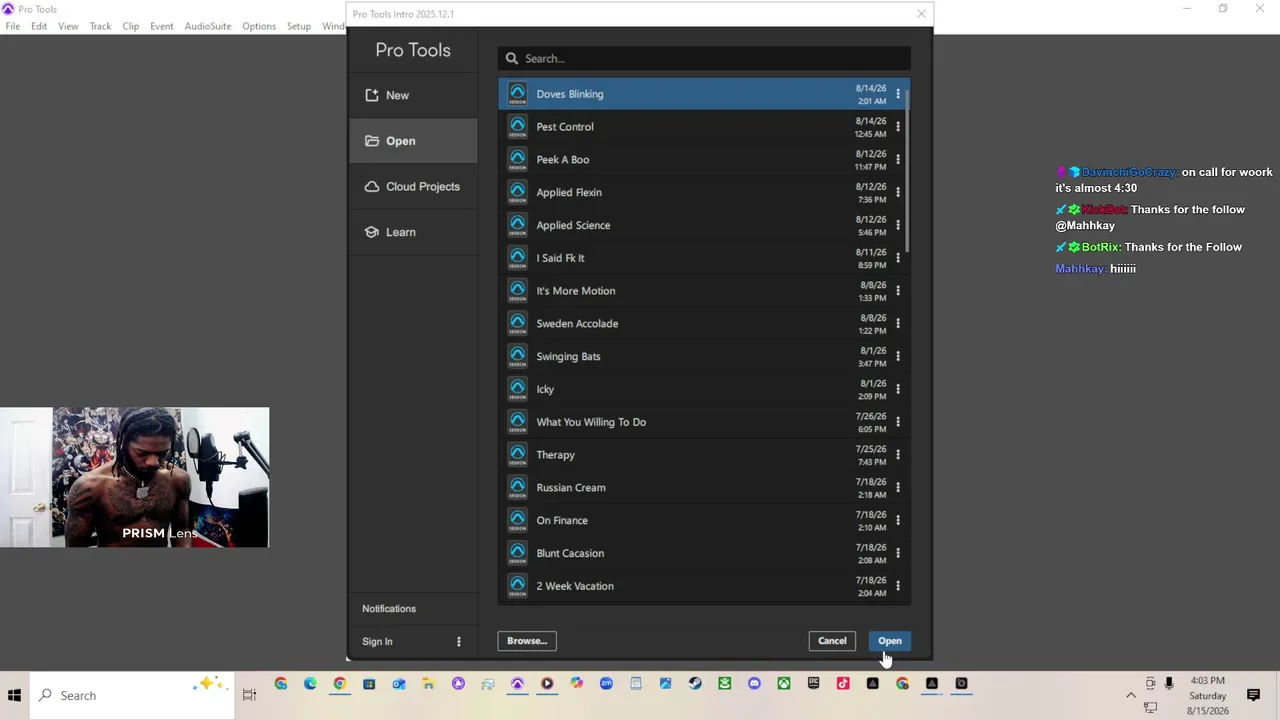Screen dimensions: 1280x720
Task: Open the options menu for Pest Control
Action: pos(898,127)
